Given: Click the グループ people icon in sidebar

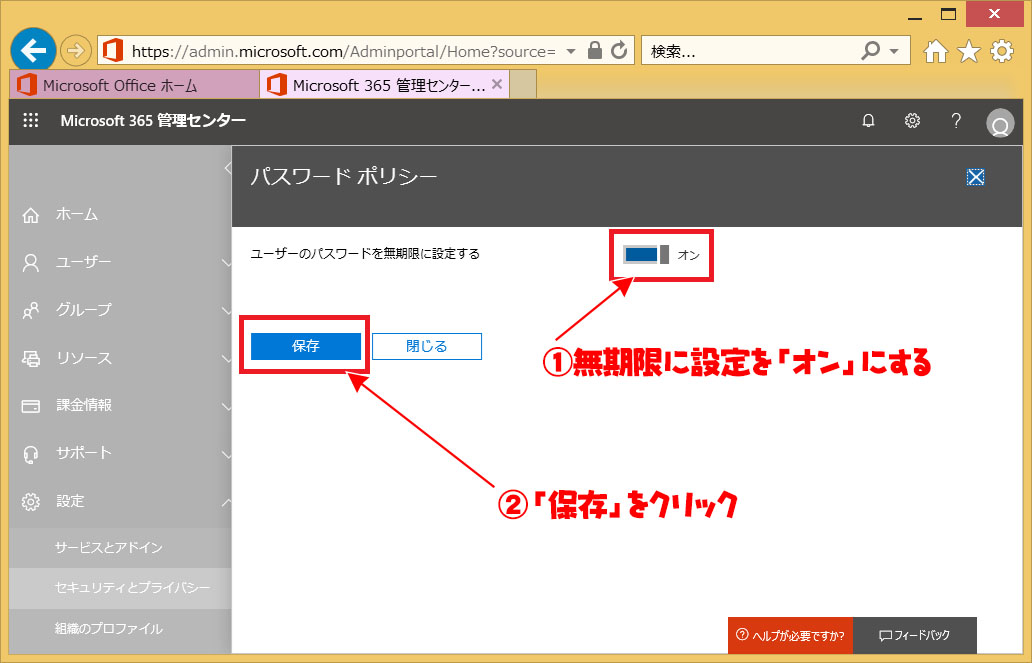Looking at the screenshot, I should point(31,310).
